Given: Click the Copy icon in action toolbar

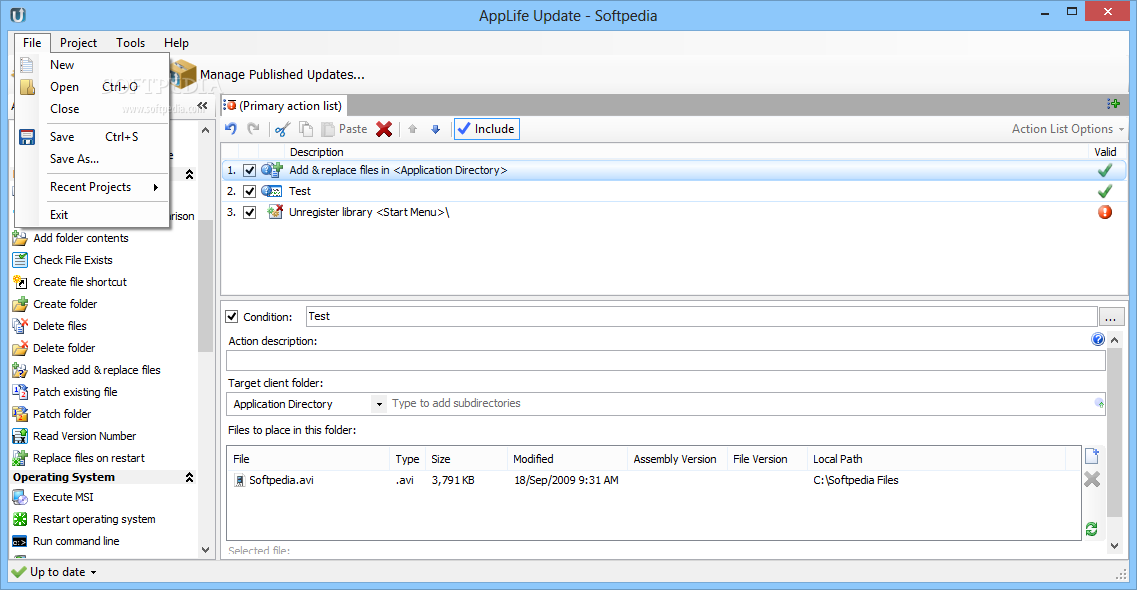Looking at the screenshot, I should [x=306, y=129].
